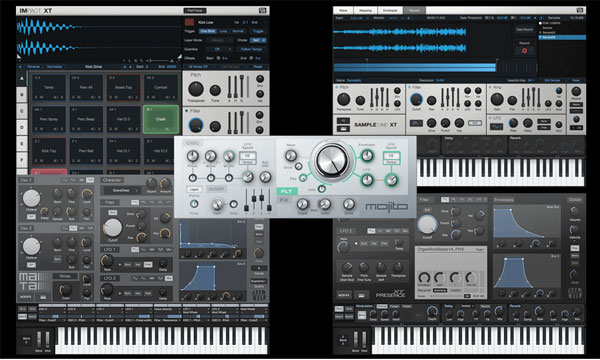This screenshot has height=360, width=600.
Task: Click red pad color swatch beside Kick Low
Action: pos(189,22)
